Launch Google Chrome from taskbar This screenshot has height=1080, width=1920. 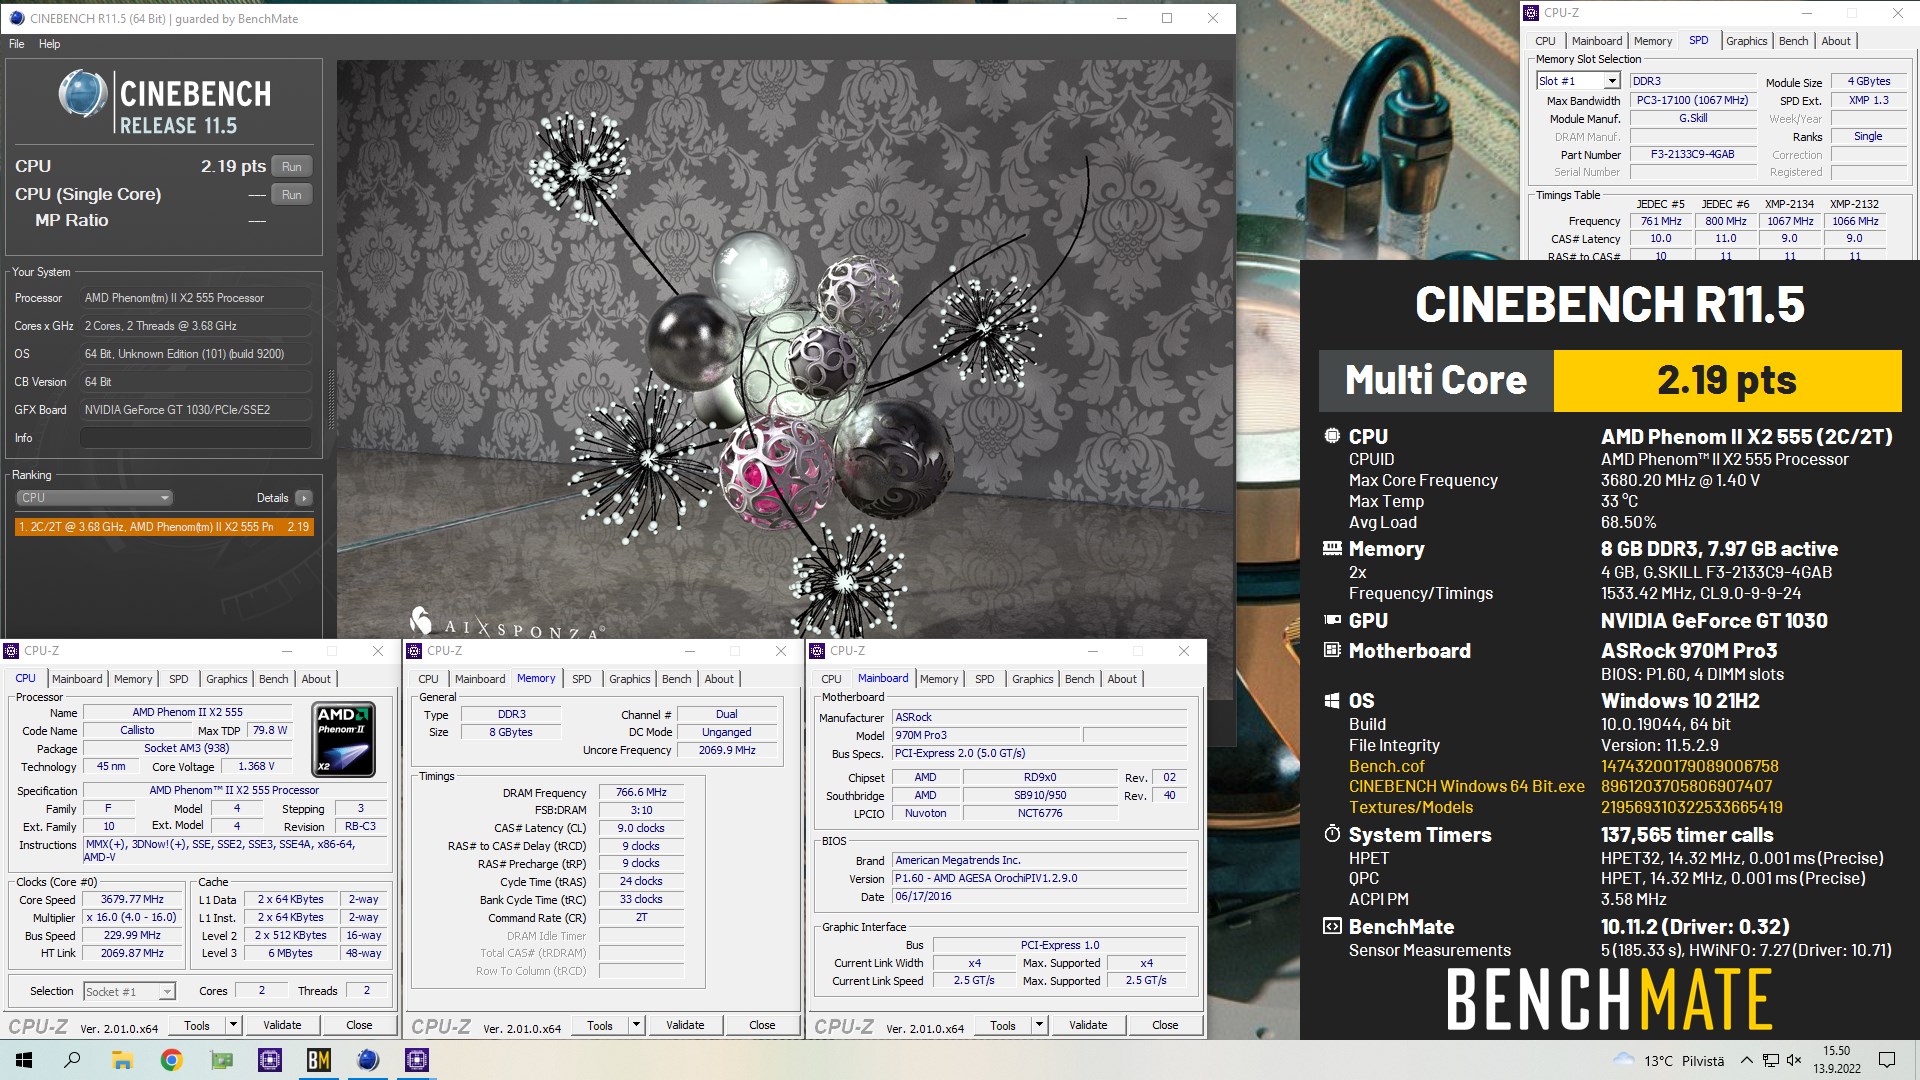pyautogui.click(x=171, y=1060)
